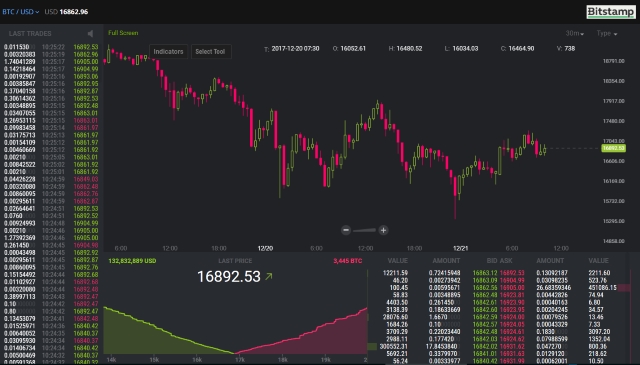Click the 451086.15 ask value in the order book

[602, 287]
